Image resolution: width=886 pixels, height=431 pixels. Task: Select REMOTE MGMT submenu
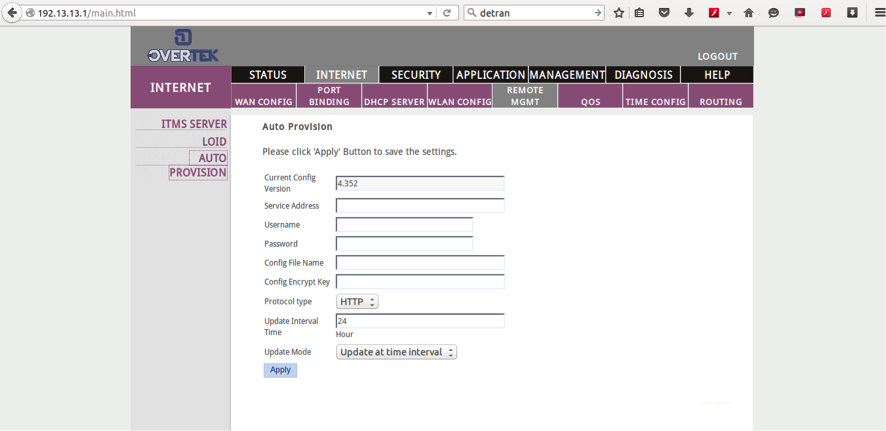(525, 96)
